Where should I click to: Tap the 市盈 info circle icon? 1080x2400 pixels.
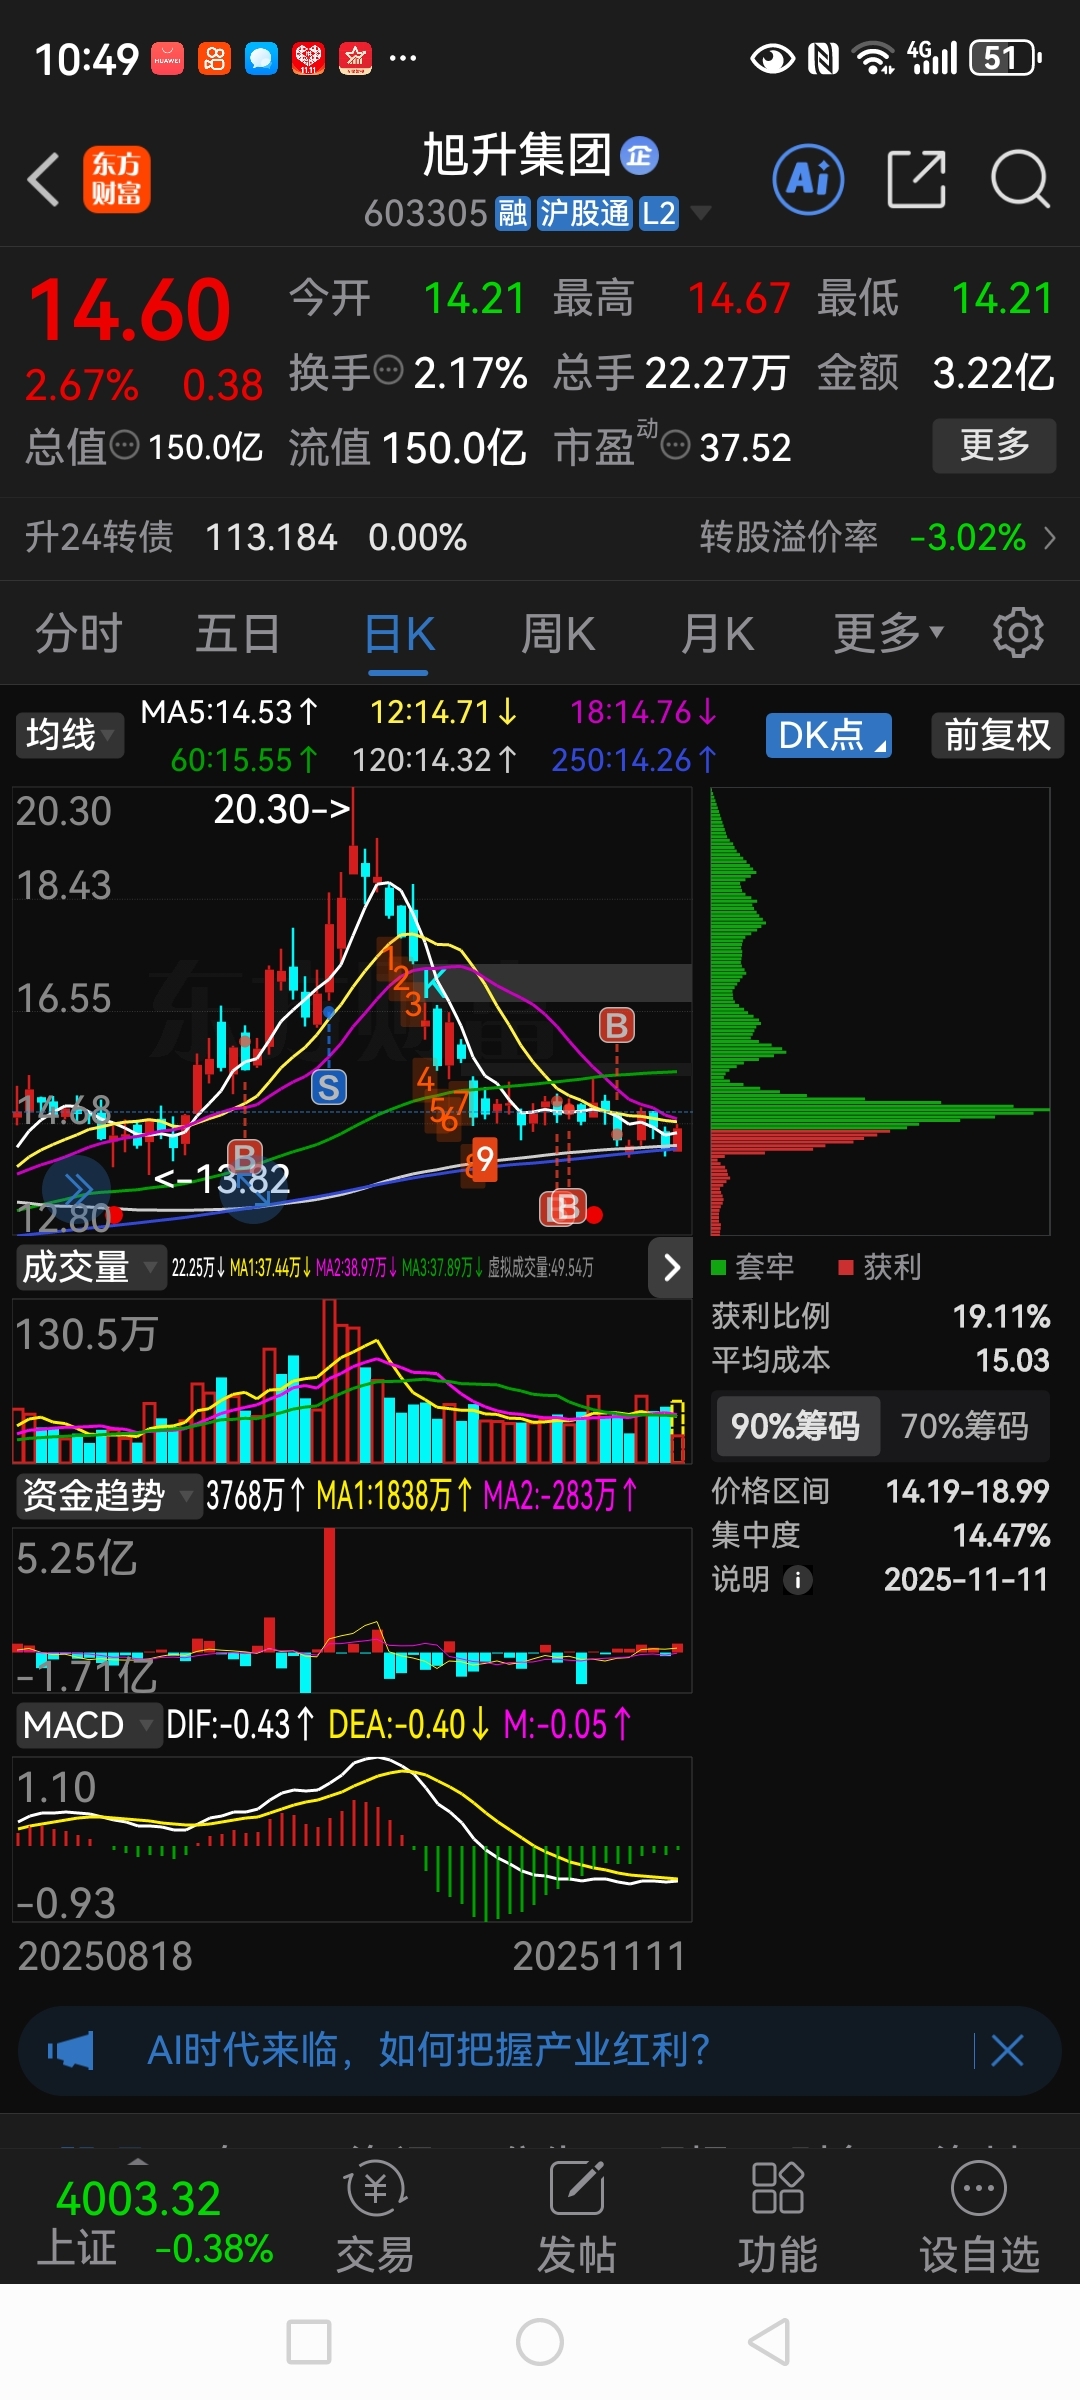676,445
